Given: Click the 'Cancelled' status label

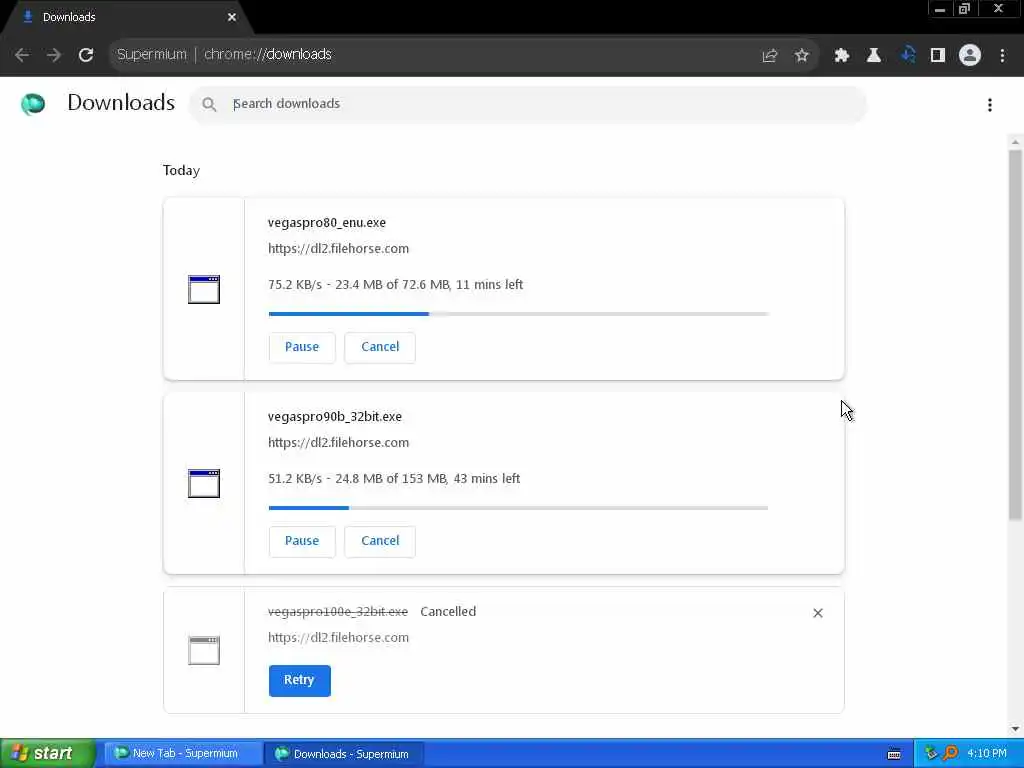Looking at the screenshot, I should 448,612.
